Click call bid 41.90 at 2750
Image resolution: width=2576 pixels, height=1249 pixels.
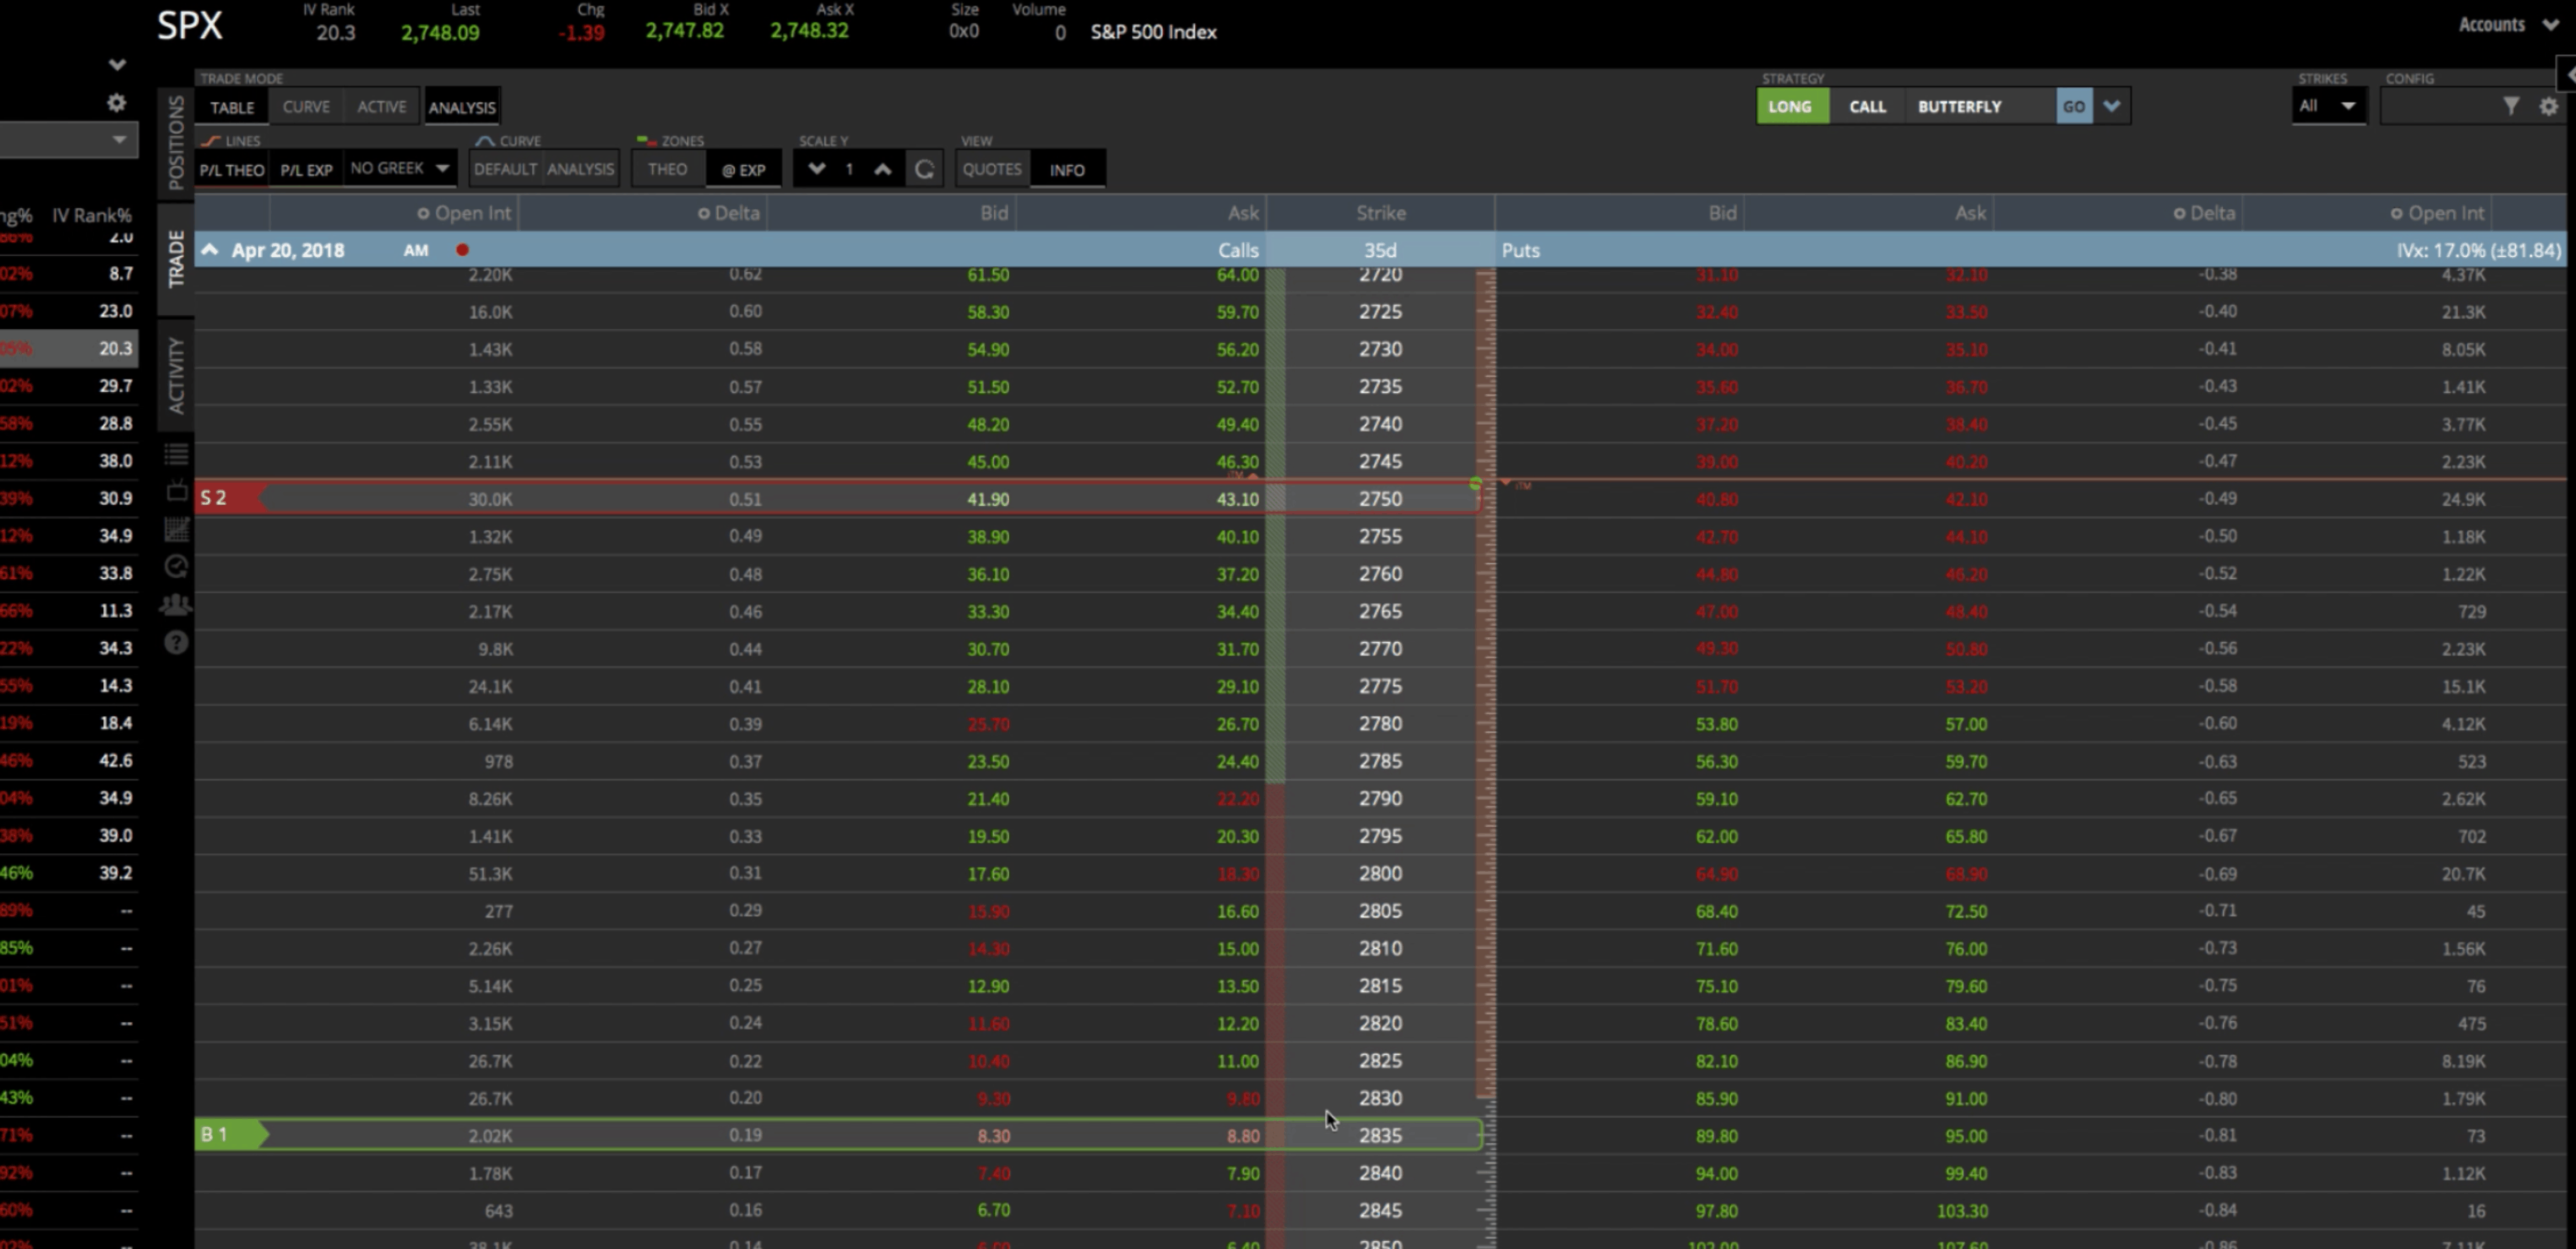point(988,499)
